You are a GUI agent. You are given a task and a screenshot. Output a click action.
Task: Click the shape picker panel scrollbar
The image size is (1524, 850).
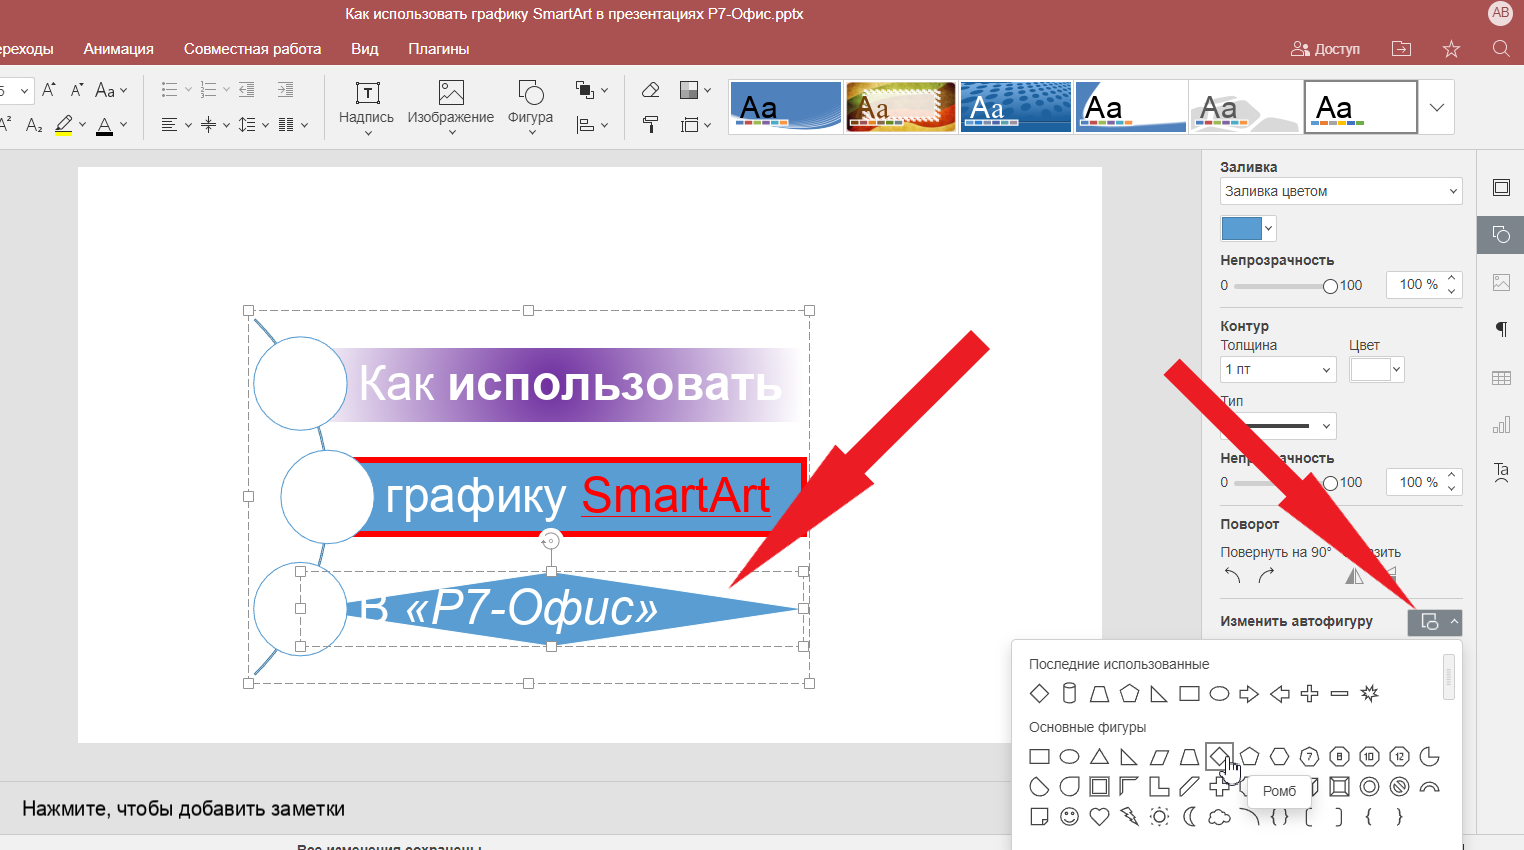[1449, 678]
